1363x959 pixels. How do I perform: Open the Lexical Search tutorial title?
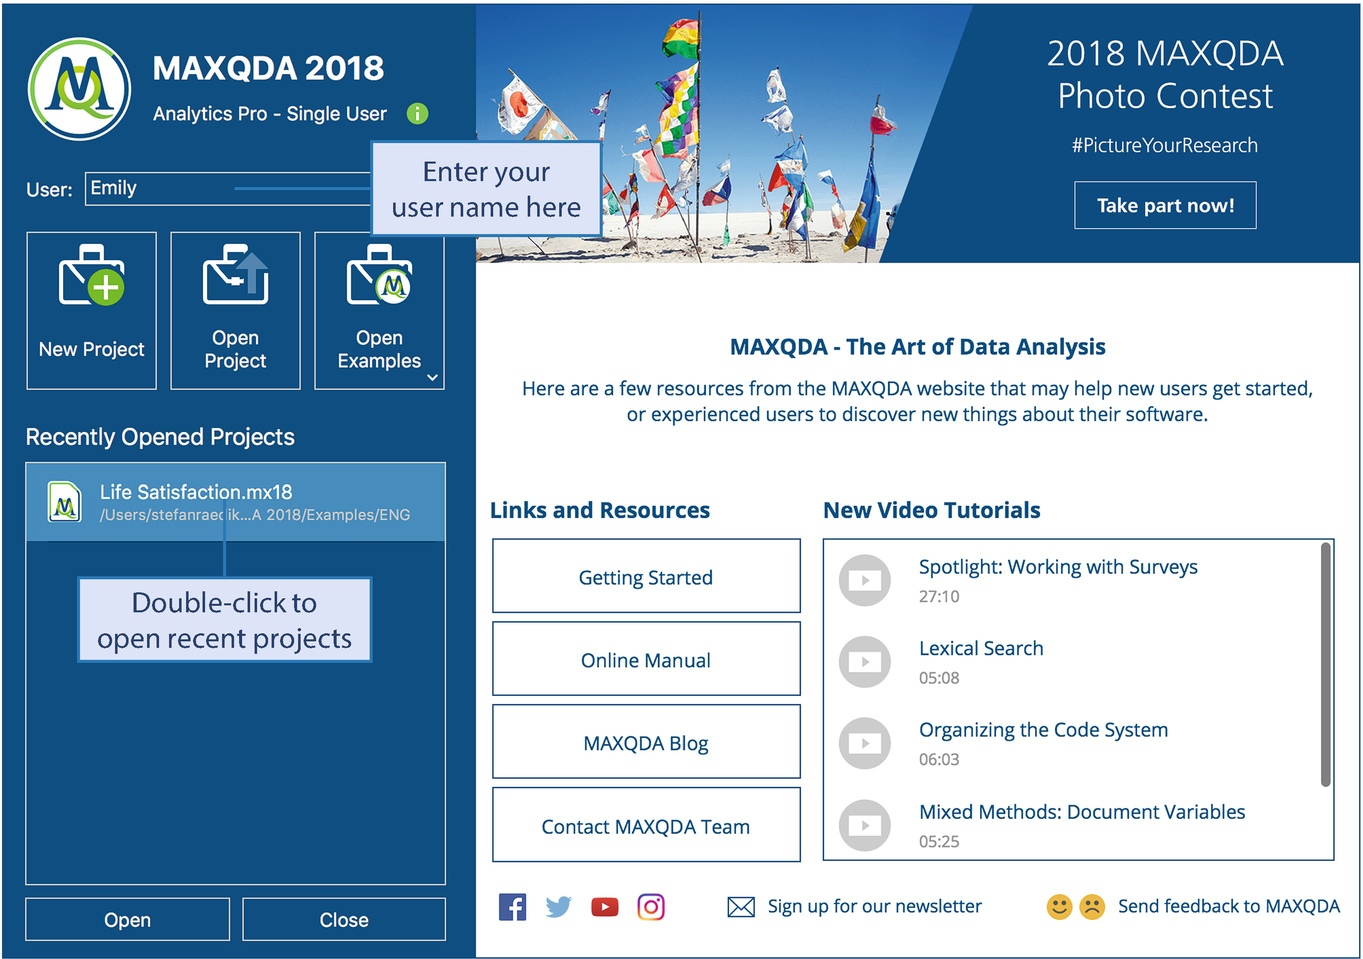pyautogui.click(x=981, y=648)
